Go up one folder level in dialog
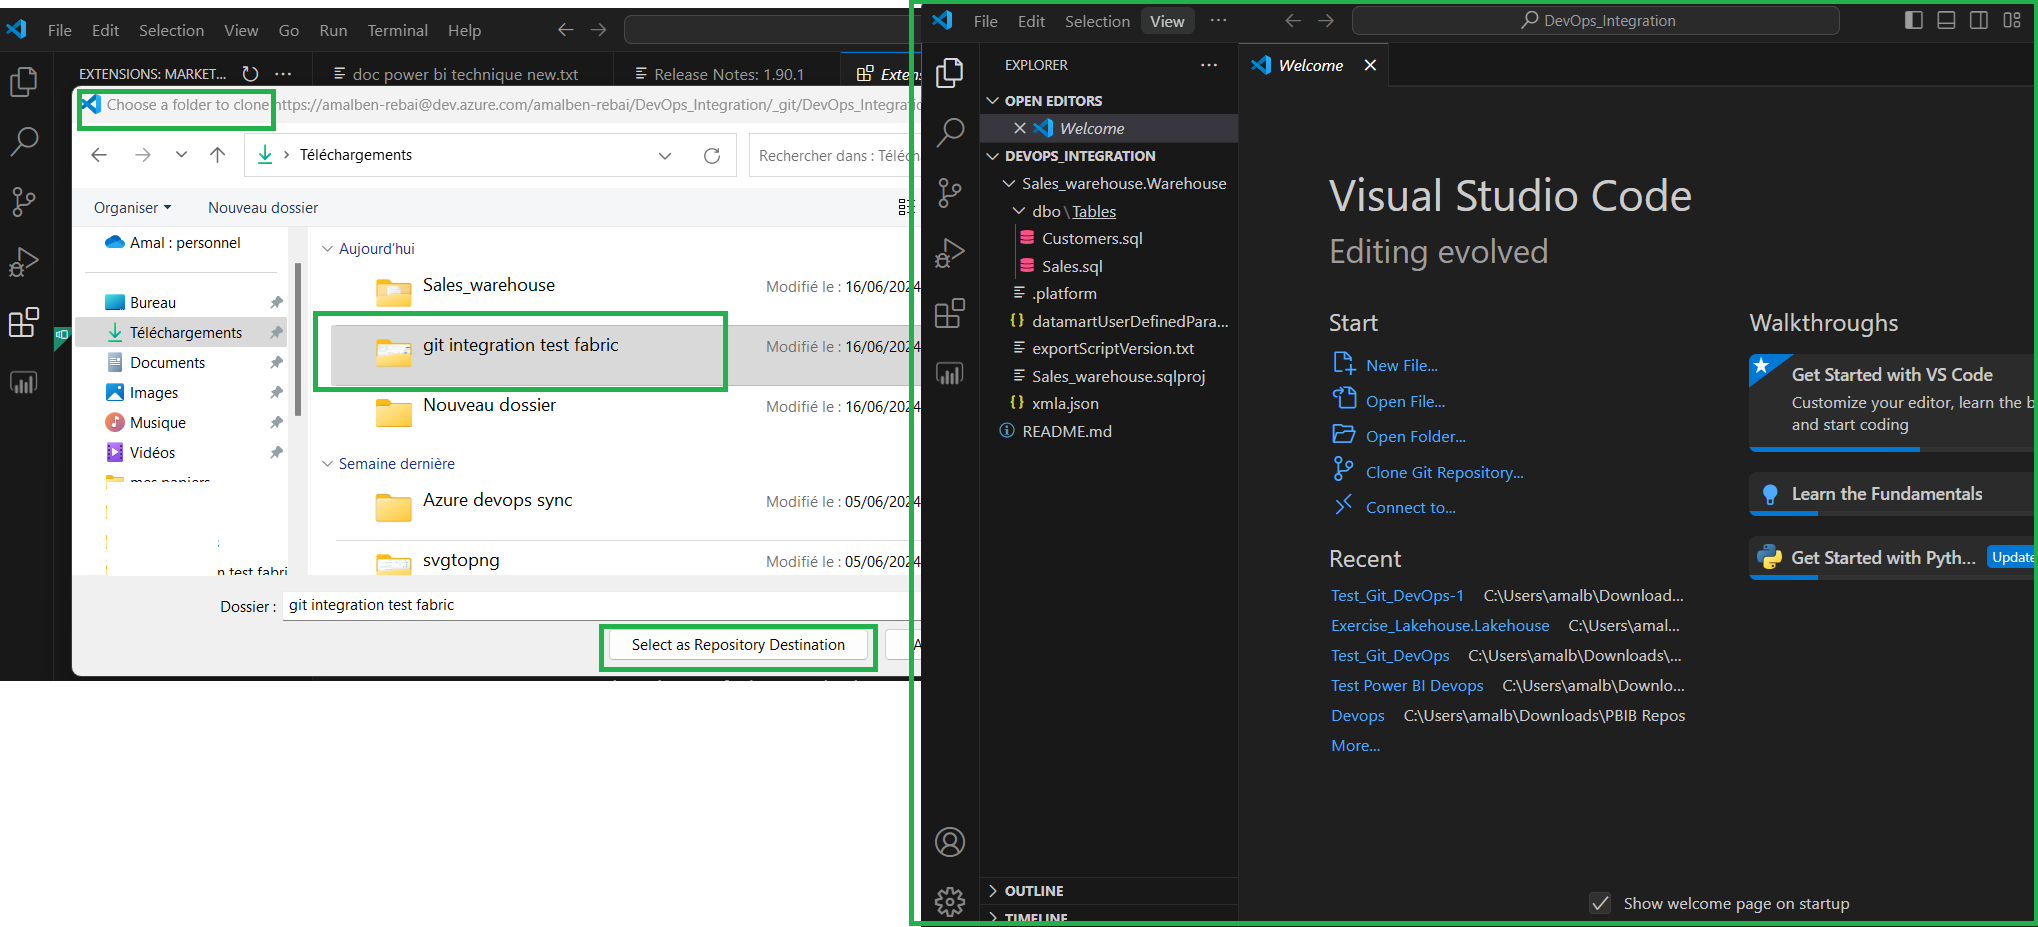 pyautogui.click(x=217, y=155)
